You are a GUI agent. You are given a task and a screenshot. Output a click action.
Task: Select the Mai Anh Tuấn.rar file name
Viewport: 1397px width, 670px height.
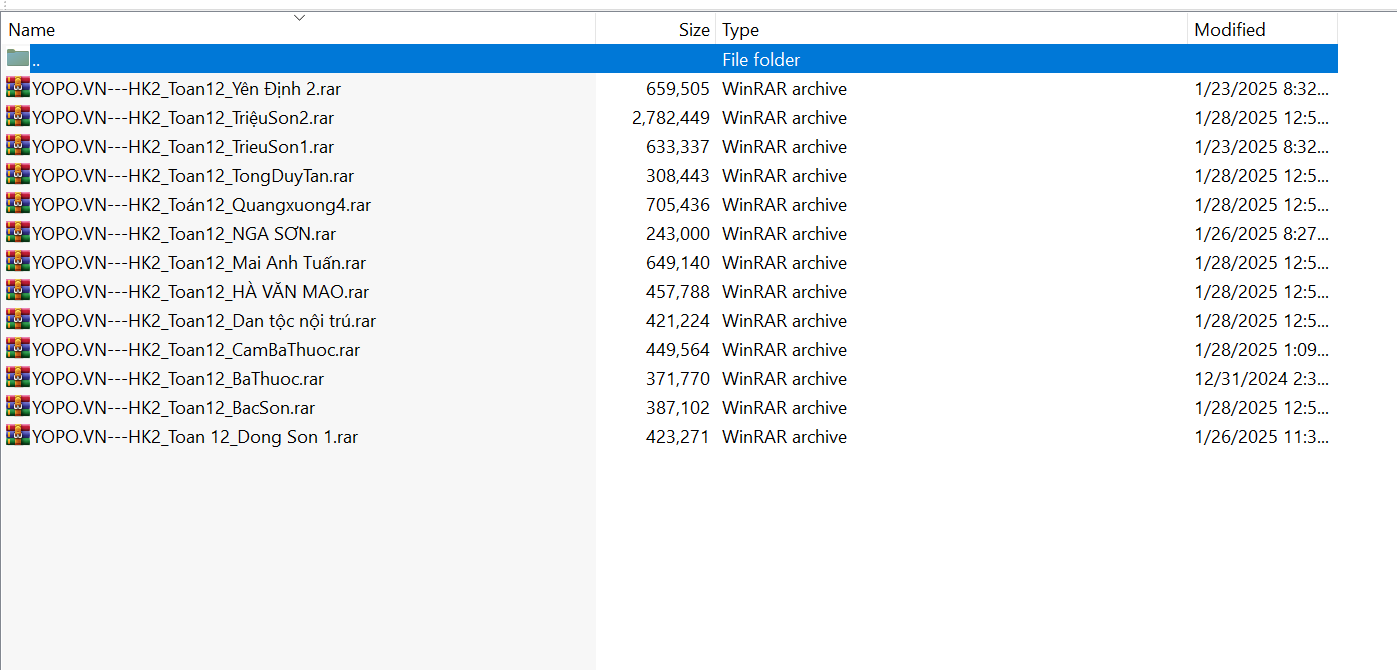pos(199,263)
